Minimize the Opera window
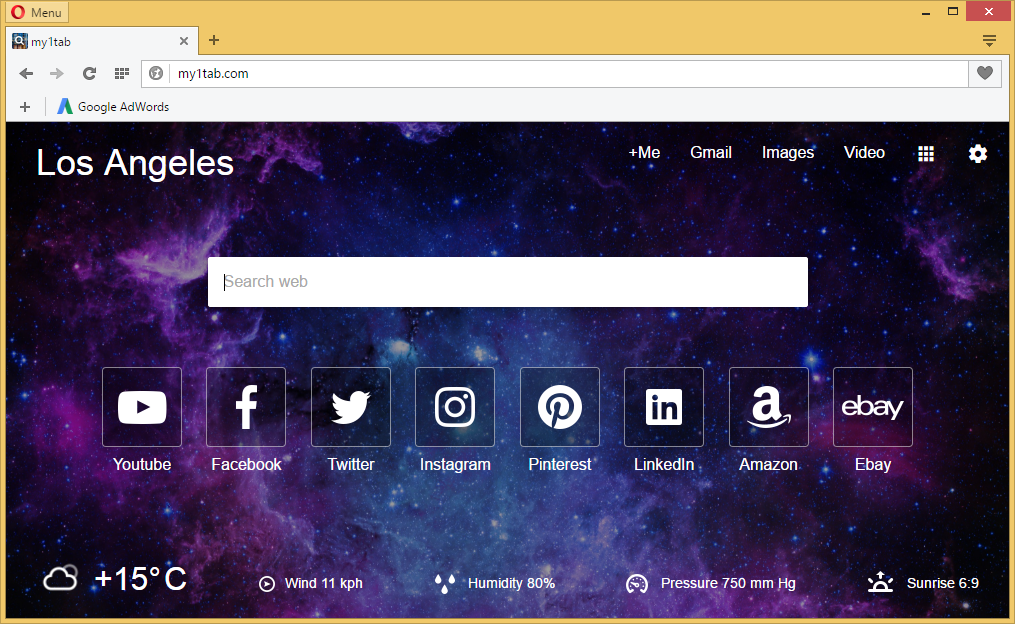 (x=926, y=12)
